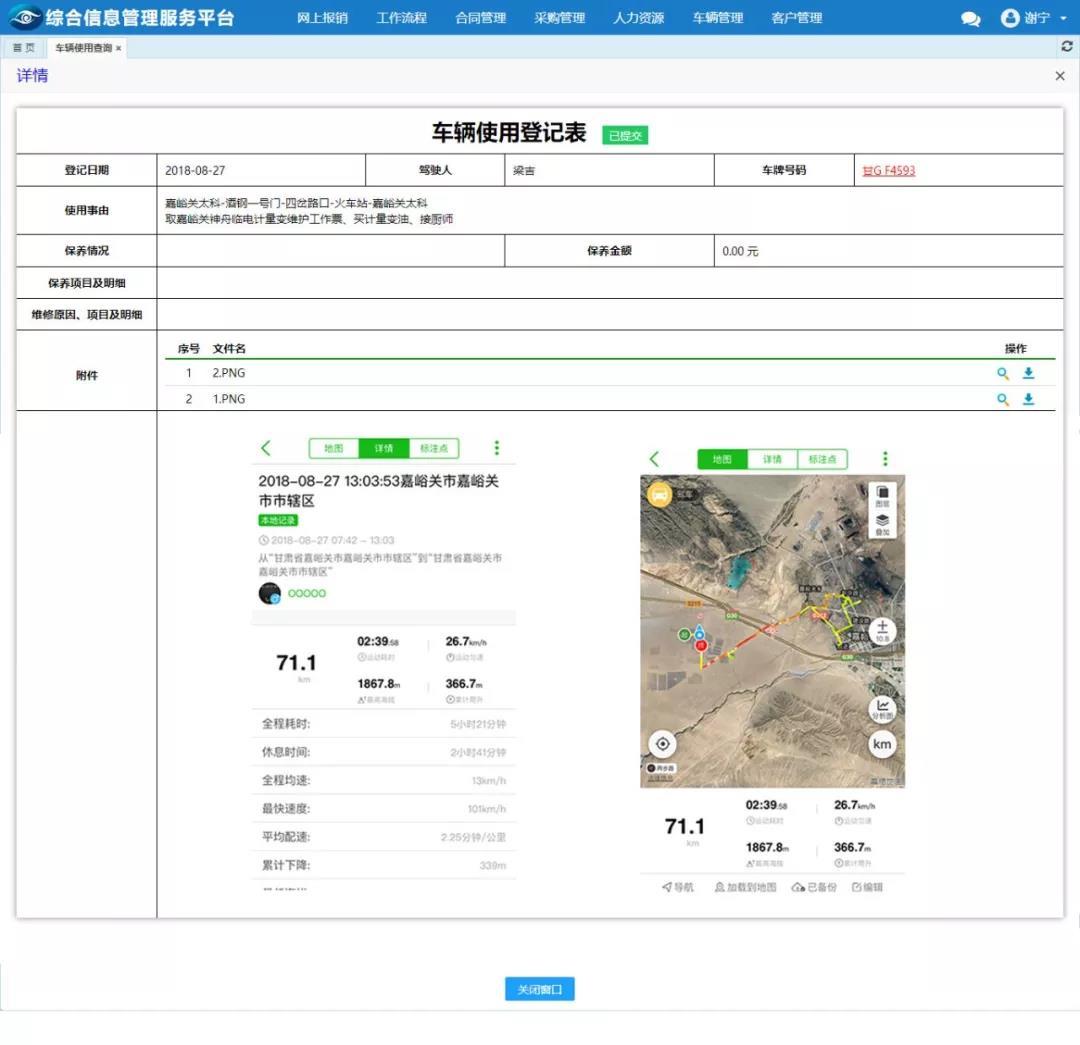1080x1045 pixels.
Task: Click the refresh icon at tab bar right
Action: click(x=1066, y=47)
